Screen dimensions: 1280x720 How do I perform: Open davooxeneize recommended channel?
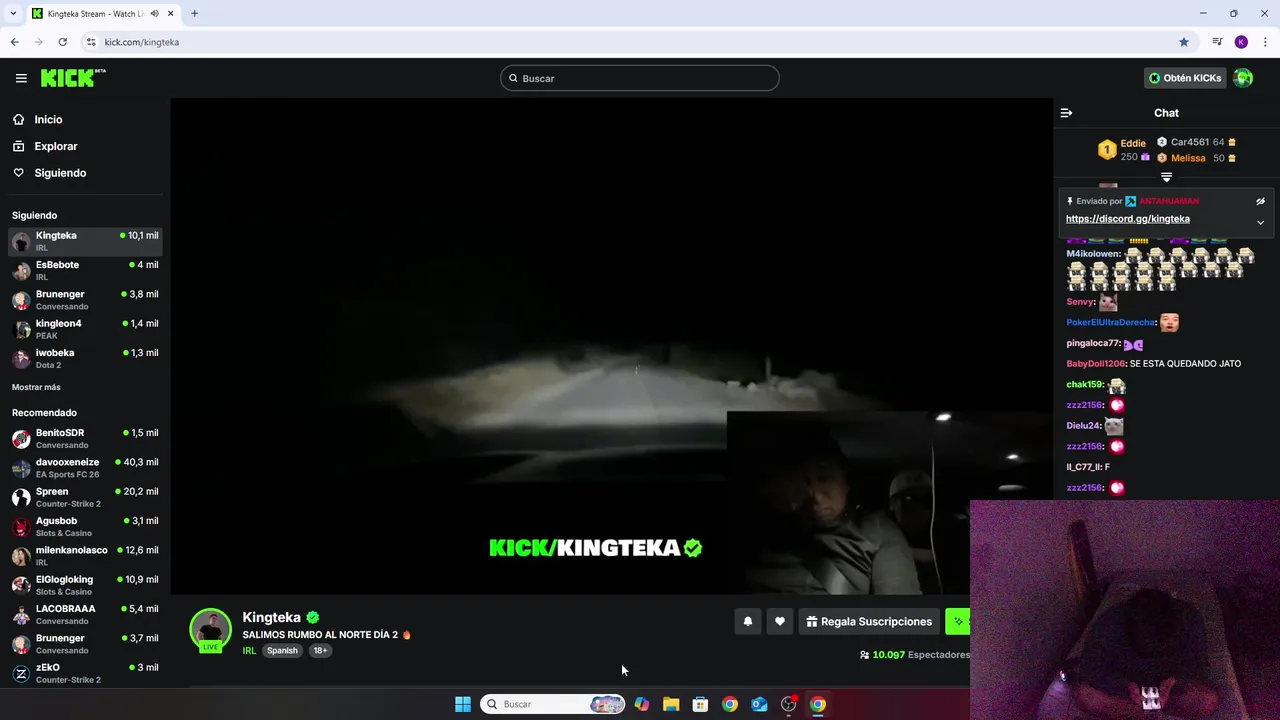85,467
